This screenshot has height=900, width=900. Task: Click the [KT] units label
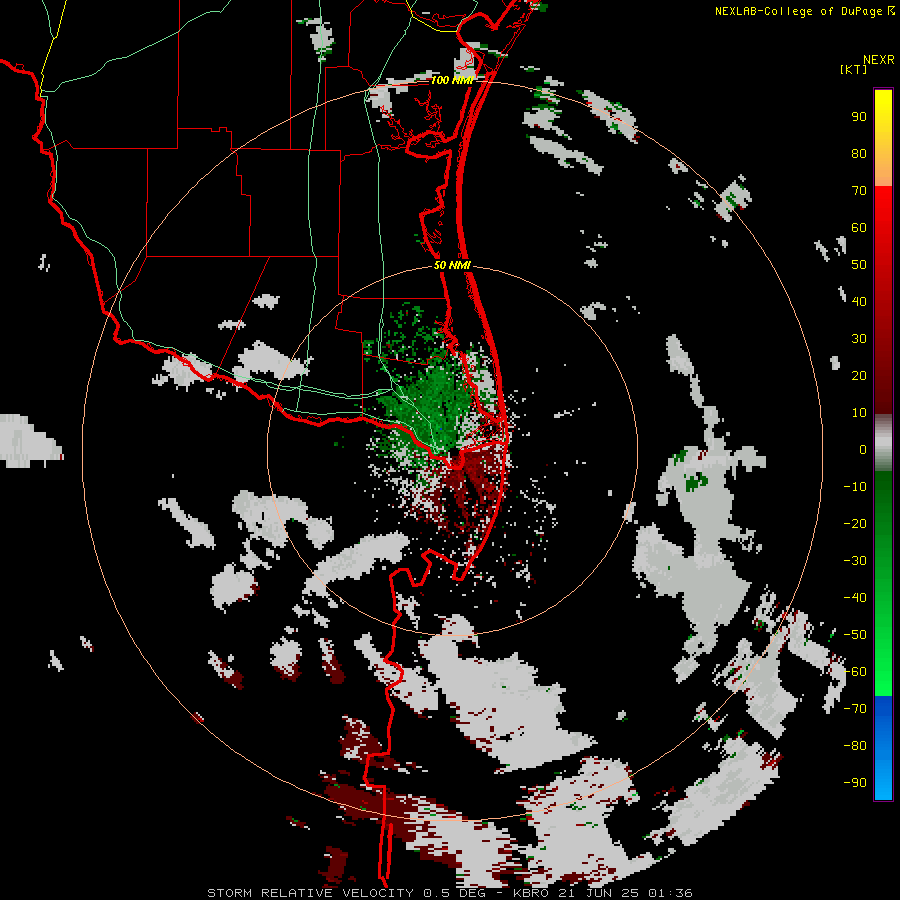(x=853, y=69)
